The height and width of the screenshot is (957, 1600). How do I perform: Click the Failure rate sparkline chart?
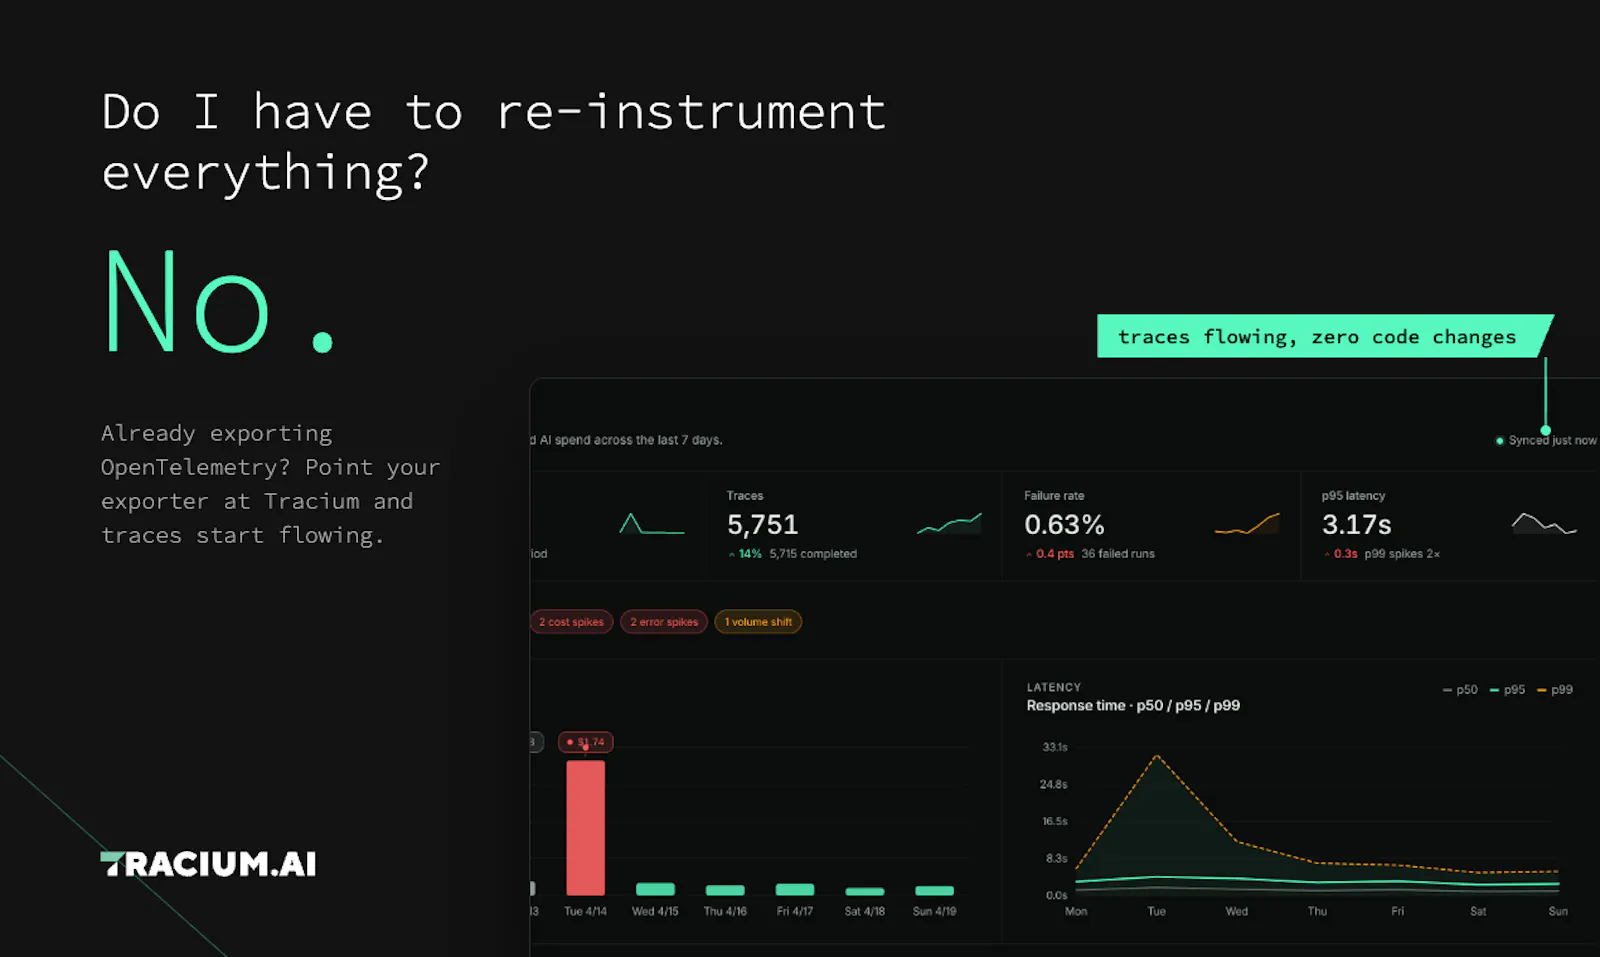pos(1247,523)
